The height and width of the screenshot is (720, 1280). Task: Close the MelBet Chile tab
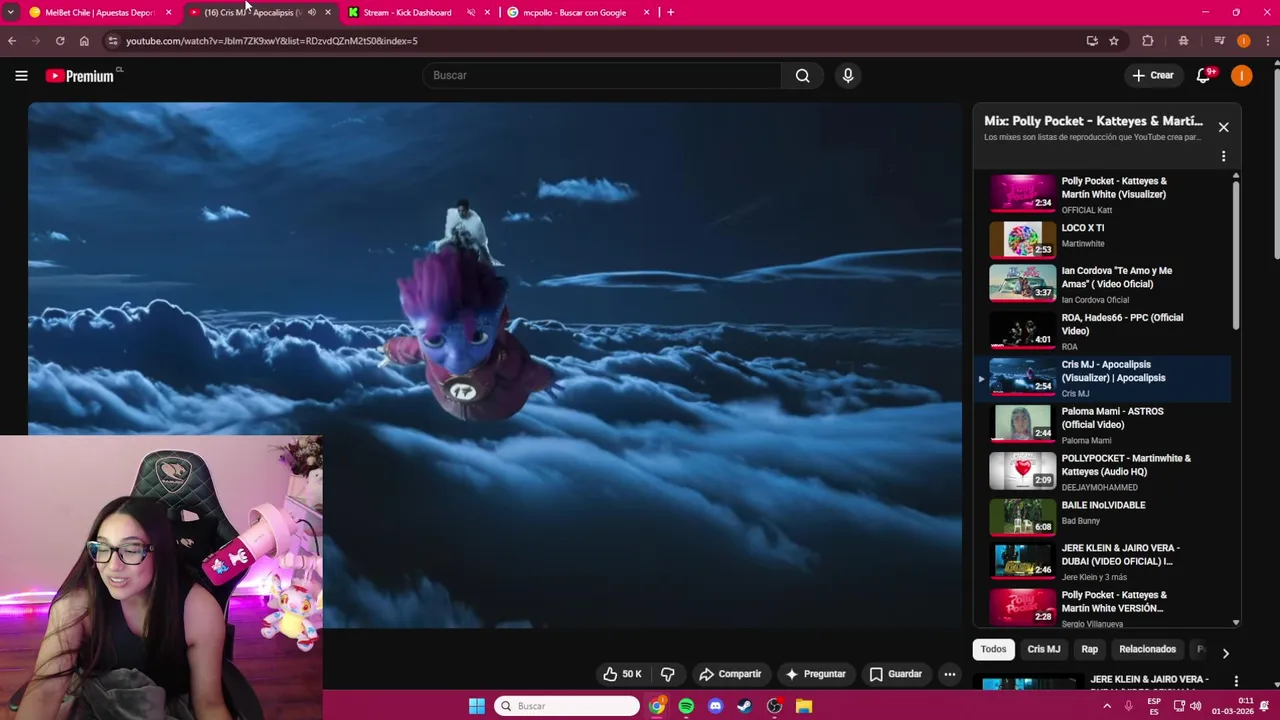click(168, 12)
